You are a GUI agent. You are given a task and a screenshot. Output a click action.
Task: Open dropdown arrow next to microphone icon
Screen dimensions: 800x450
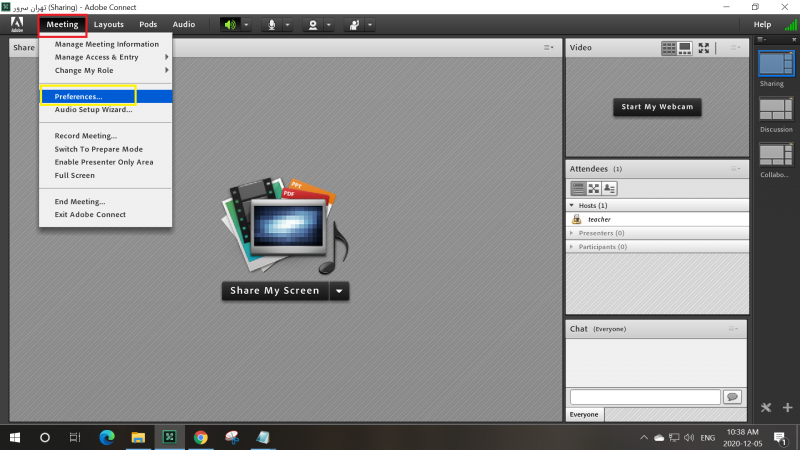pyautogui.click(x=288, y=24)
